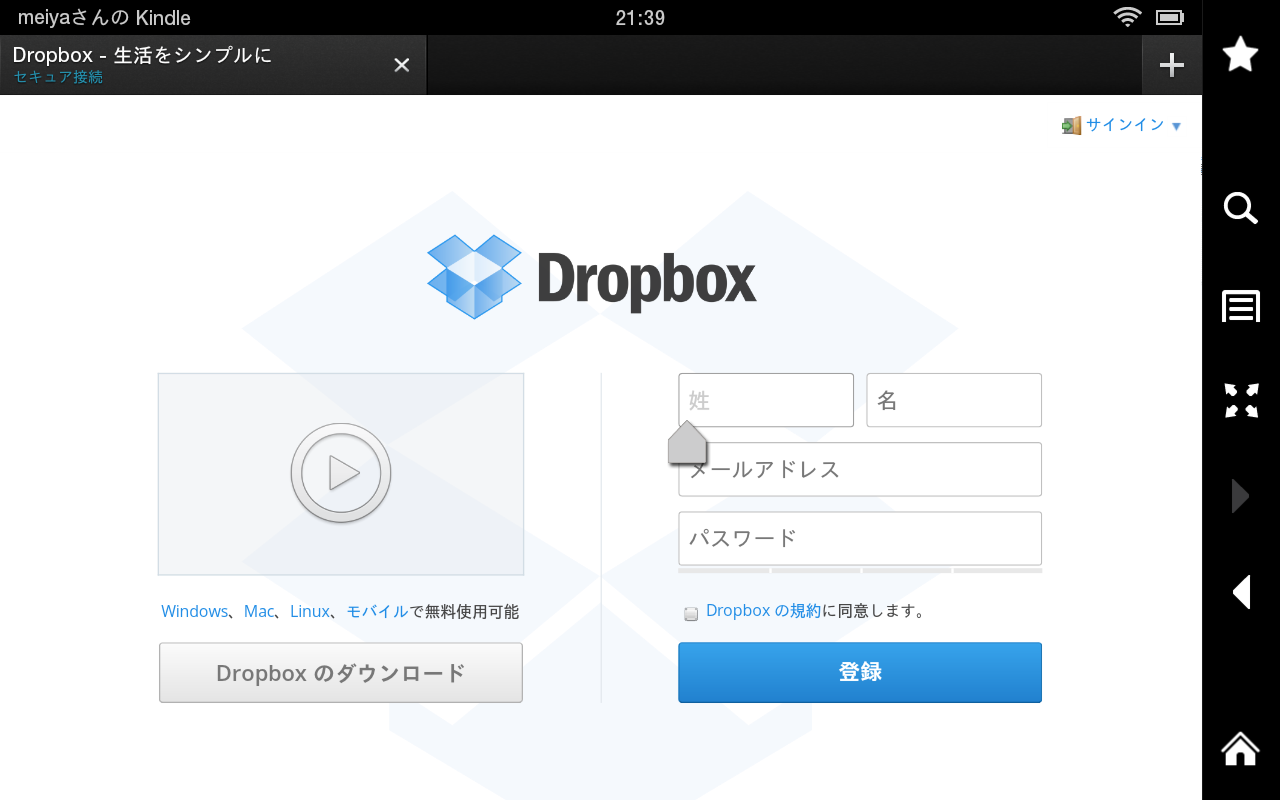The image size is (1280, 800).
Task: Focus the メールアドレス field
Action: tap(860, 469)
